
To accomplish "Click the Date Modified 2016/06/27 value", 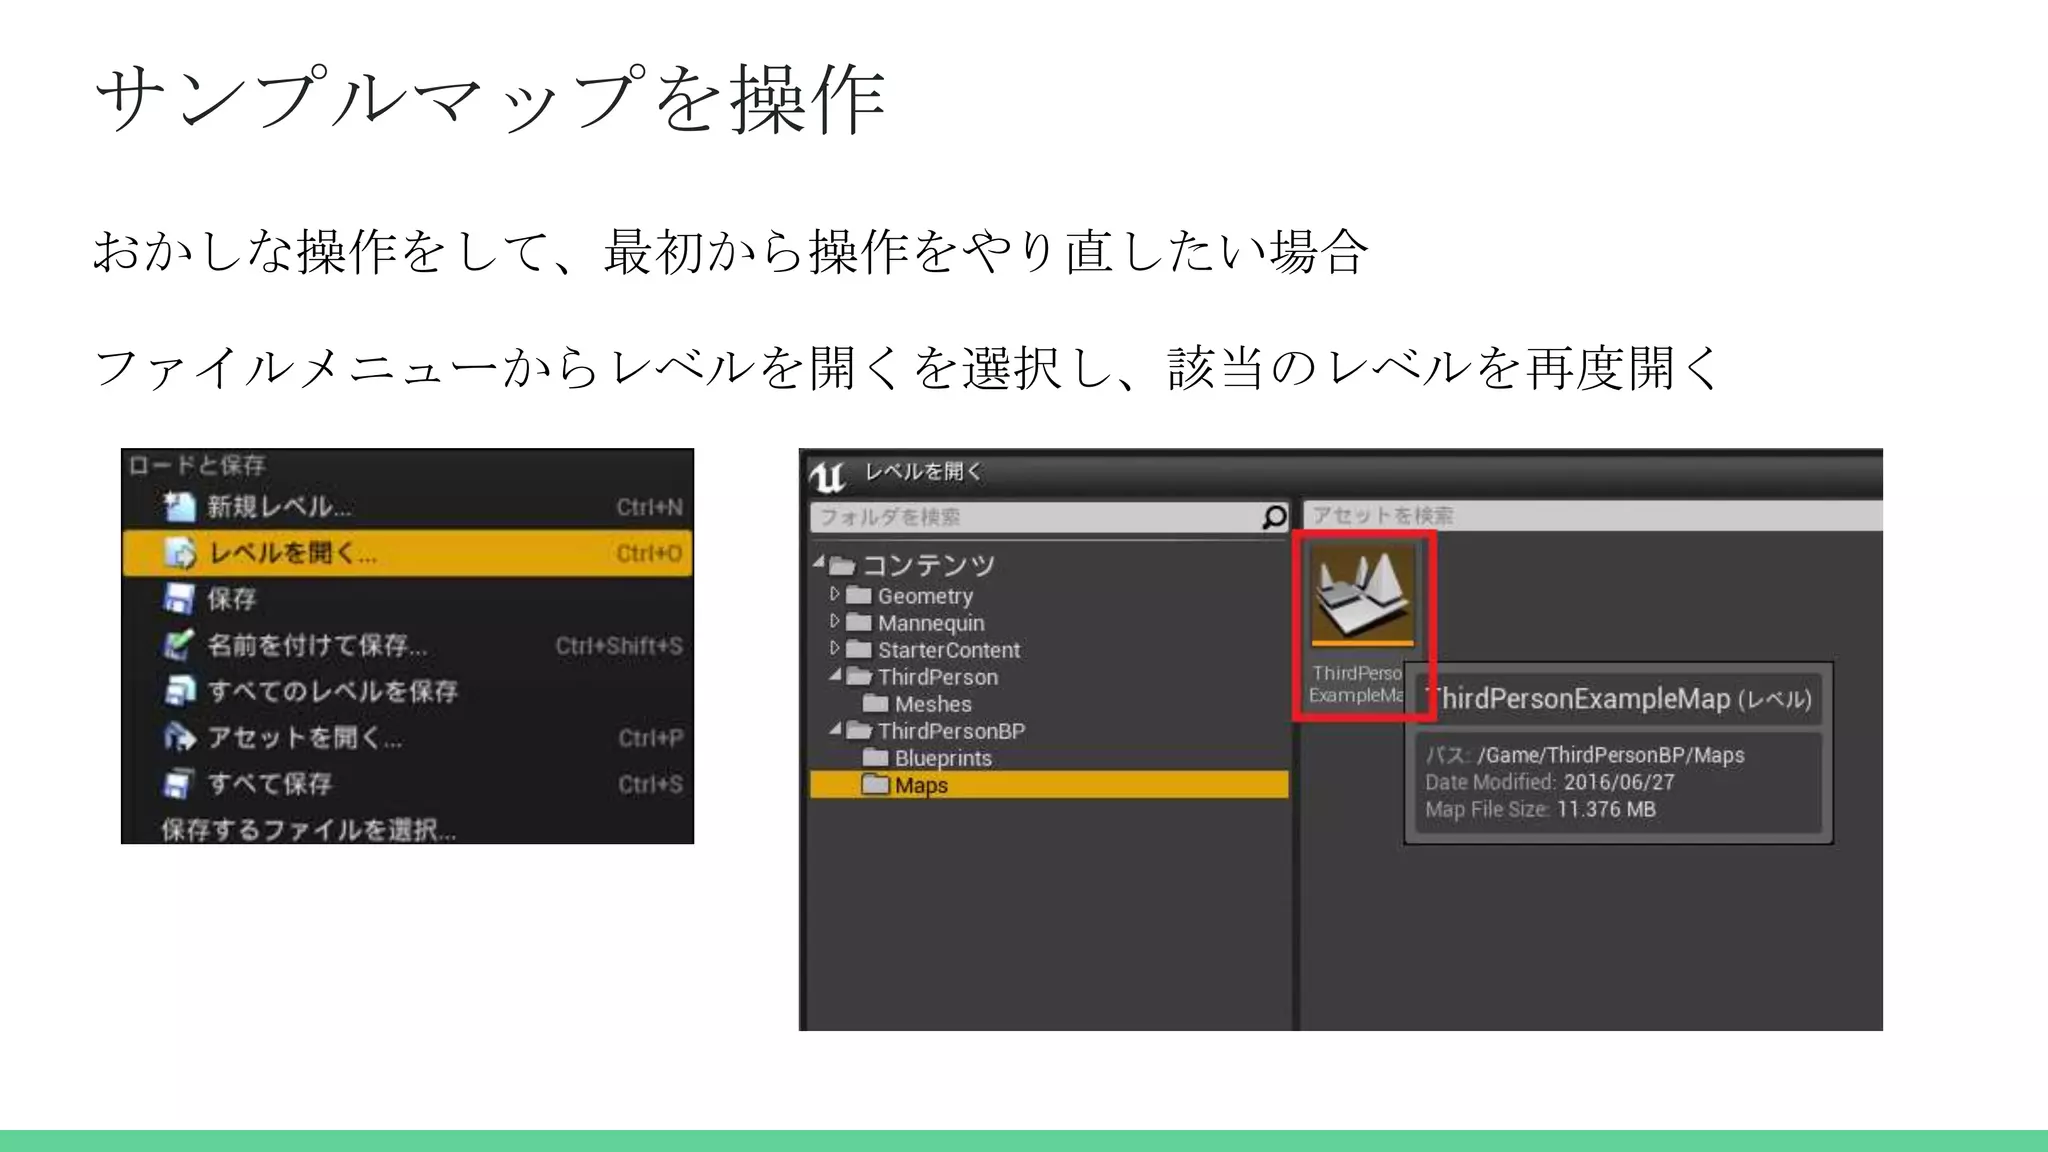I will click(1619, 782).
